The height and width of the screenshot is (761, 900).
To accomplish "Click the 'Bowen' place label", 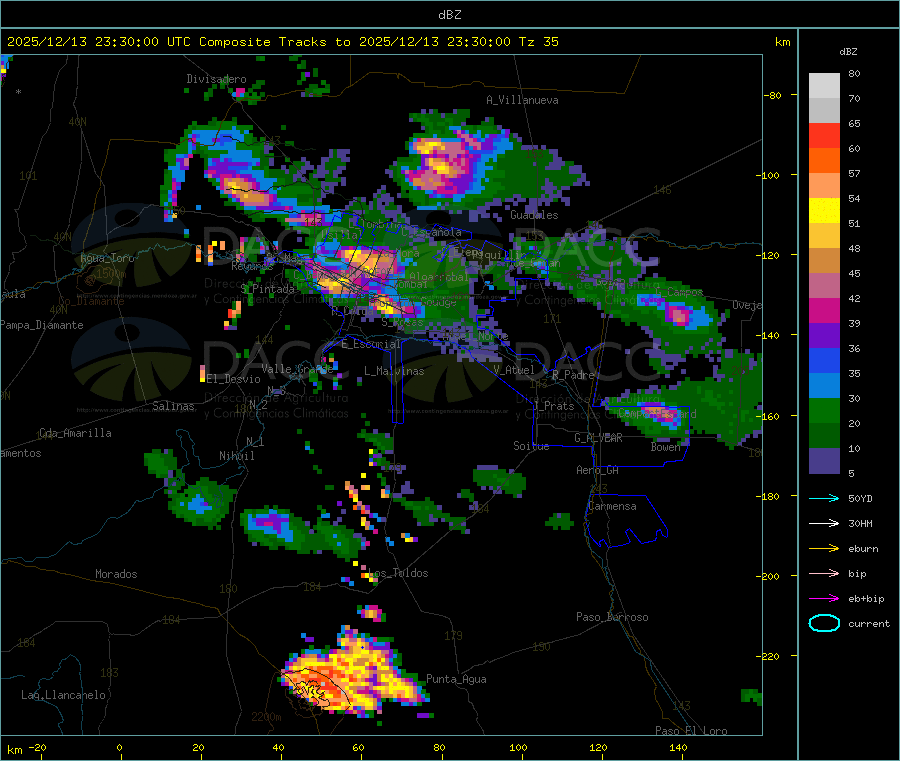I will (x=666, y=447).
